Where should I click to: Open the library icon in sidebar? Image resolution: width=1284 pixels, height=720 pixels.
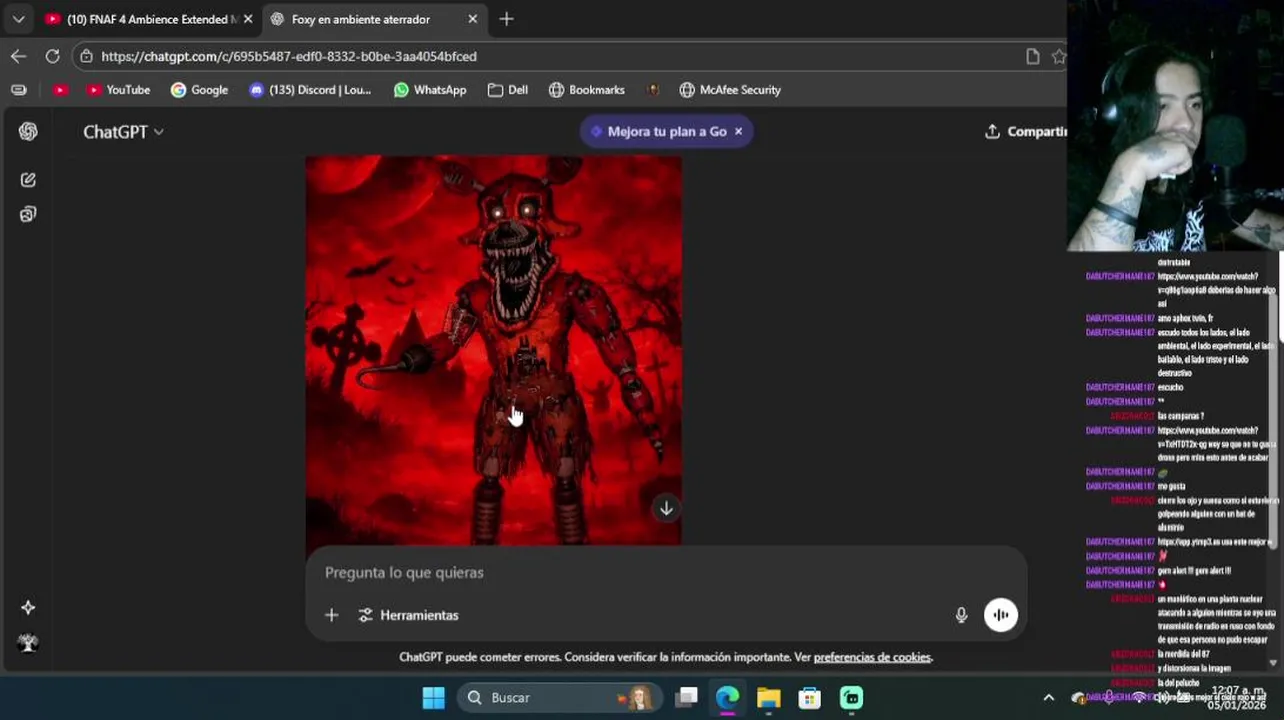click(x=28, y=214)
